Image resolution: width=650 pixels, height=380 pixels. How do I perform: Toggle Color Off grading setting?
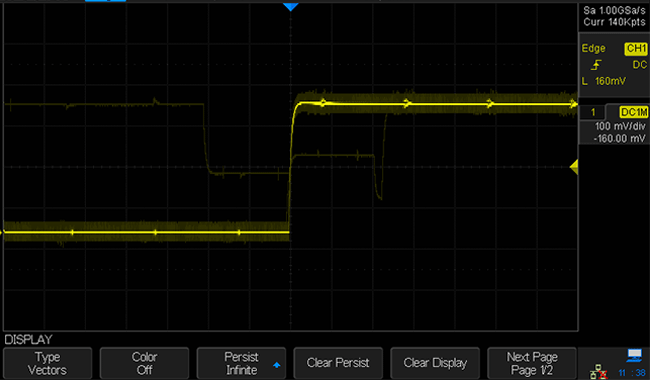(x=144, y=363)
